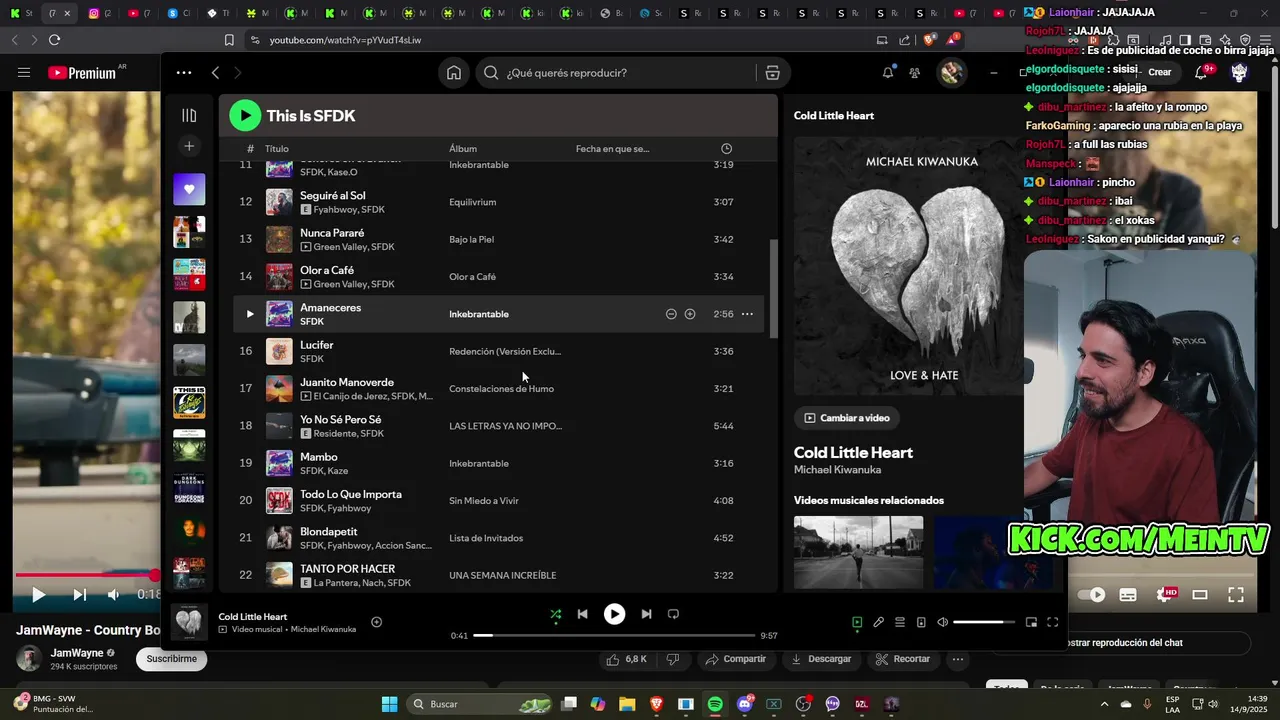Toggle repeat in Spotify player
The height and width of the screenshot is (720, 1280).
point(673,614)
